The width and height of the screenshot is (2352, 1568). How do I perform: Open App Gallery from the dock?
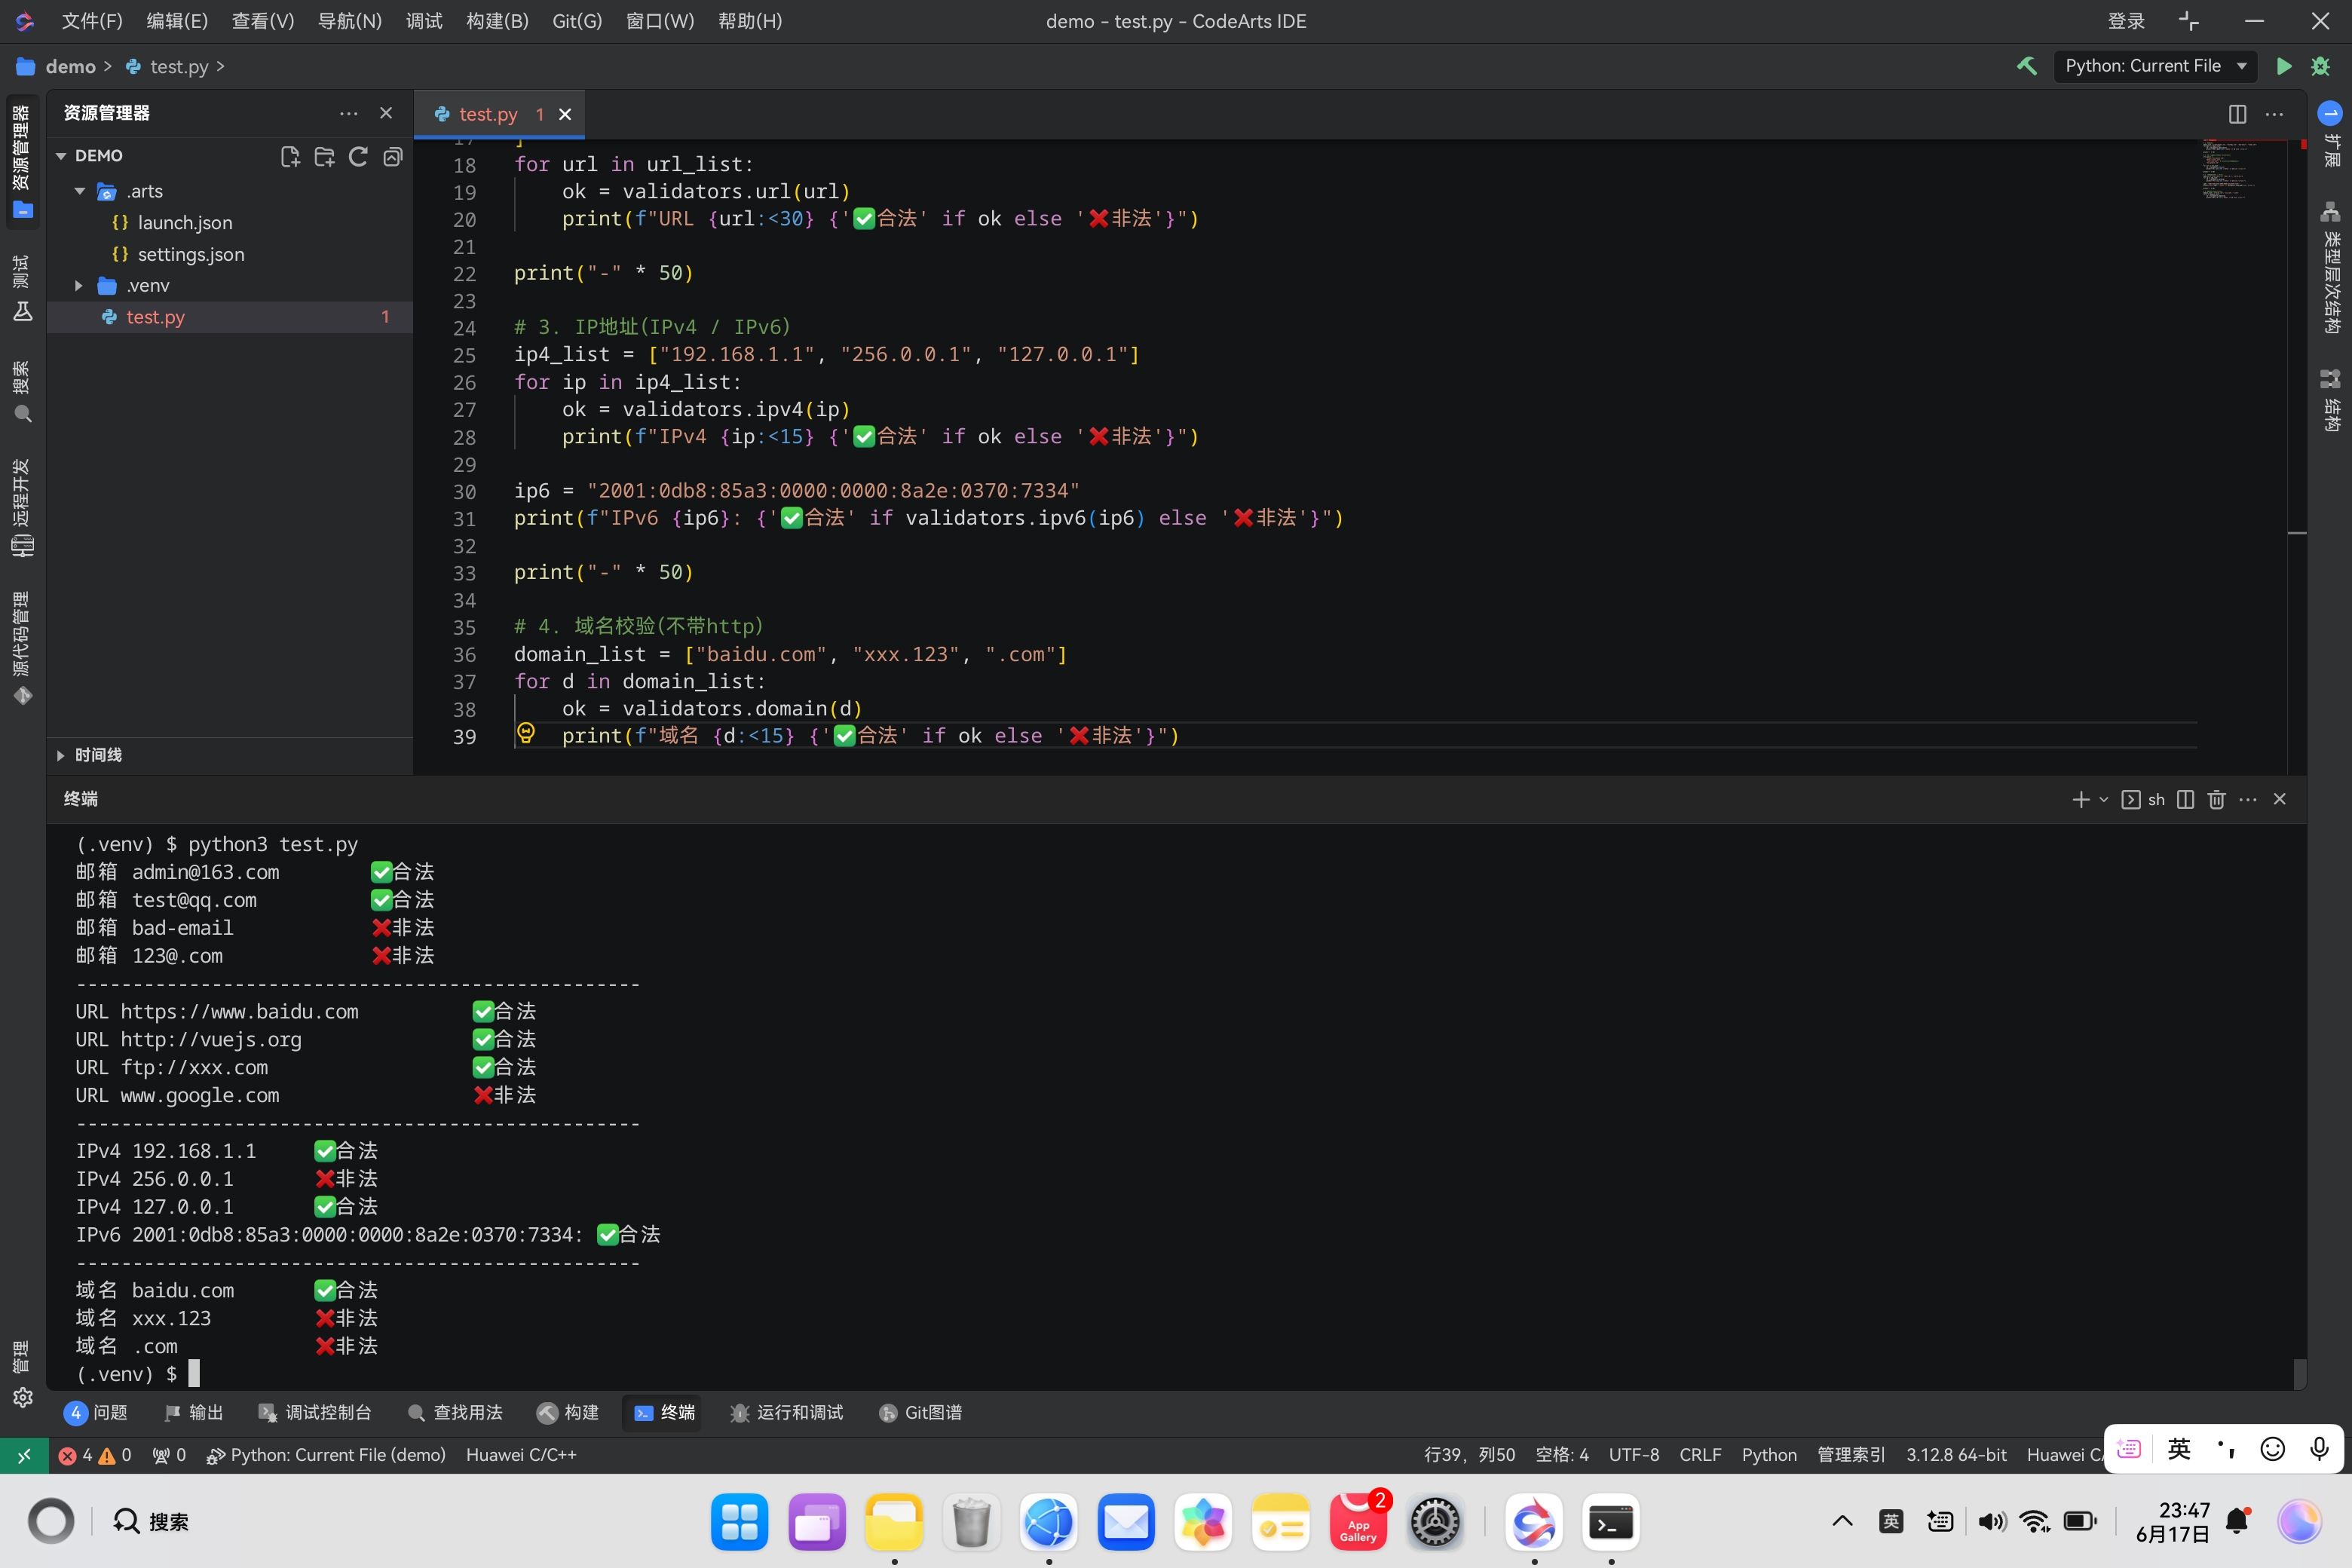point(1358,1522)
